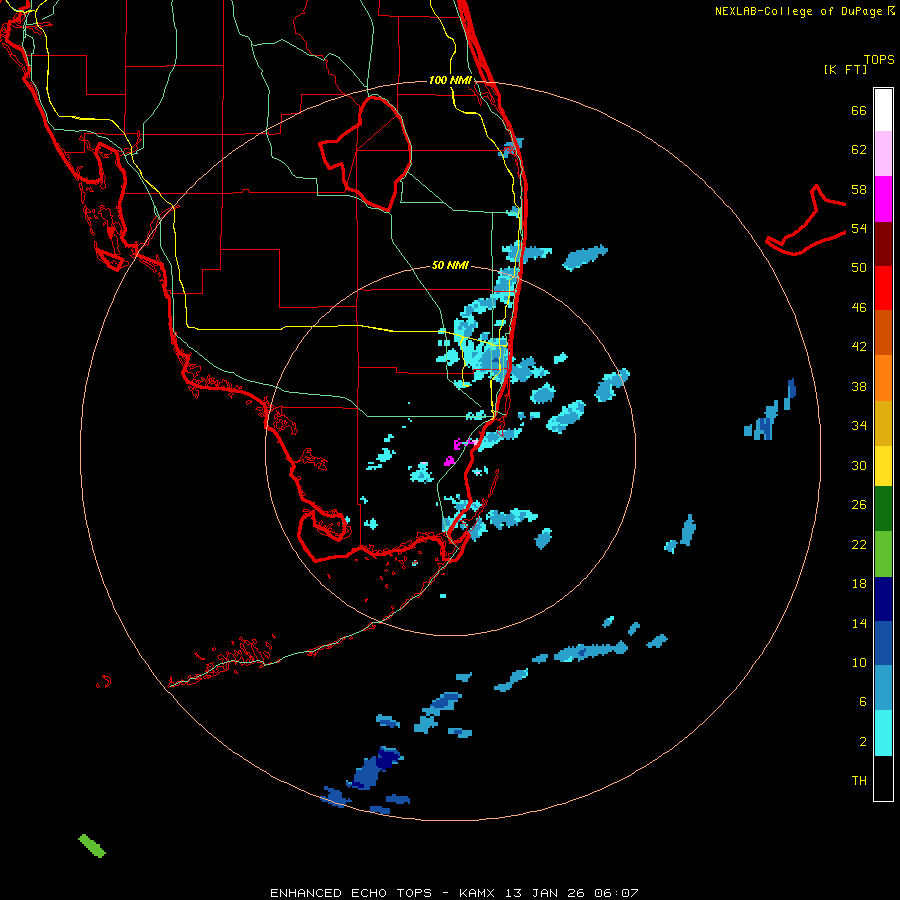Click the white swatch on the tops legend

pyautogui.click(x=883, y=110)
